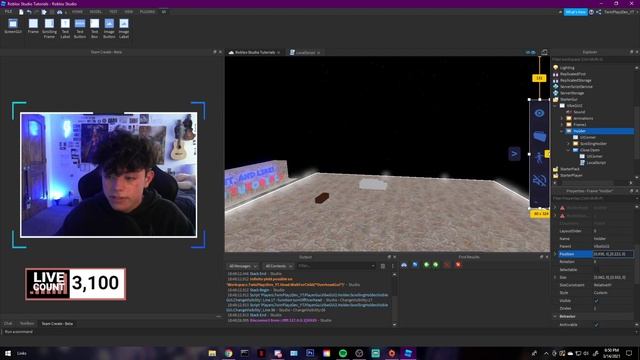Select StarterPack in the Explorer
Screen dimensions: 640x360
point(570,169)
